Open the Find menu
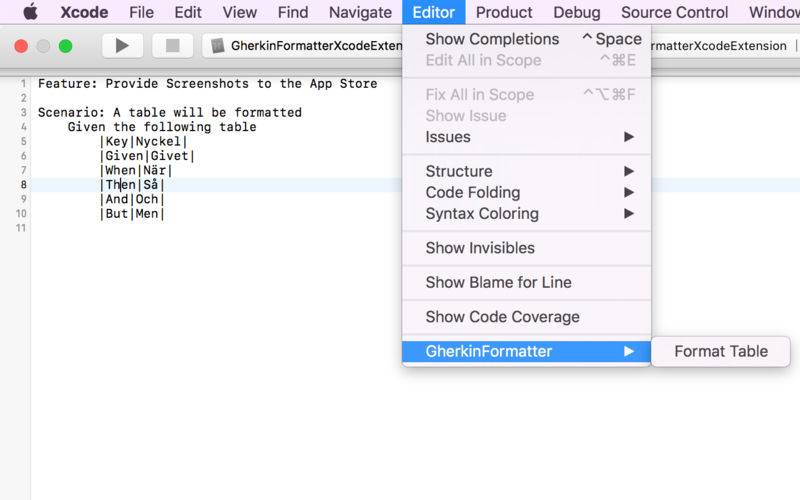 (x=293, y=12)
